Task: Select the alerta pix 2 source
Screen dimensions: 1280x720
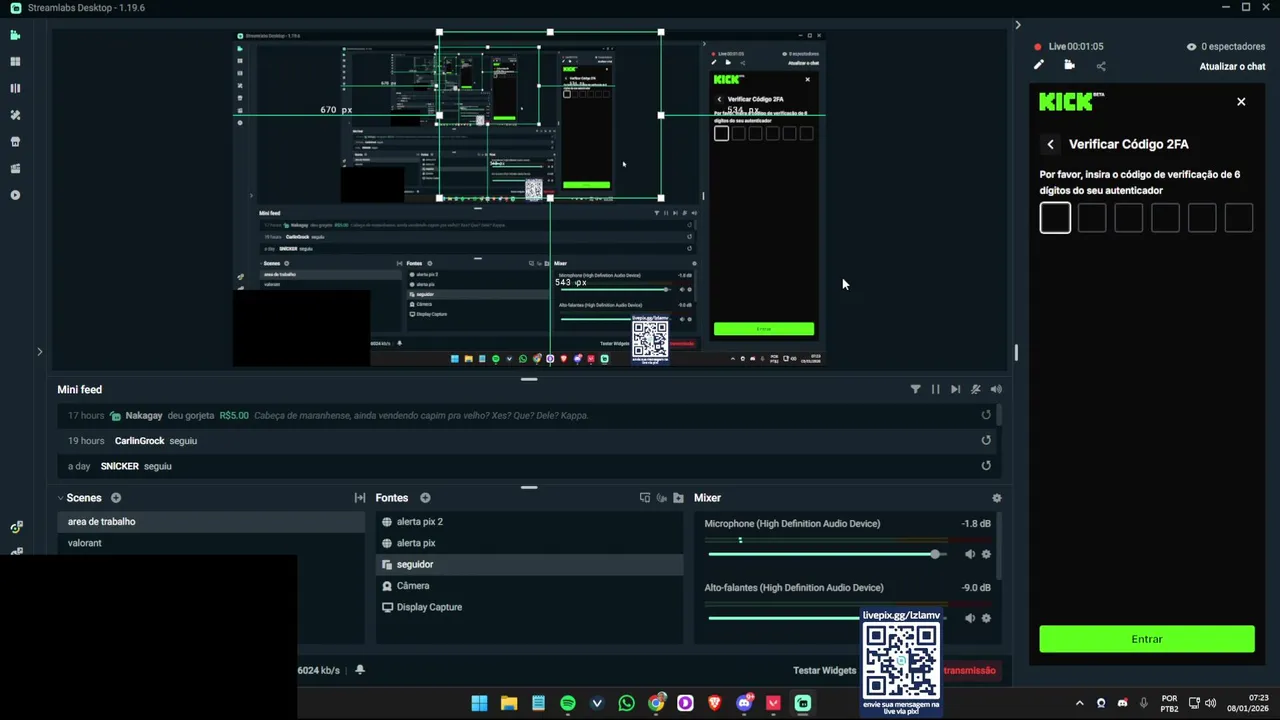Action: [x=529, y=522]
